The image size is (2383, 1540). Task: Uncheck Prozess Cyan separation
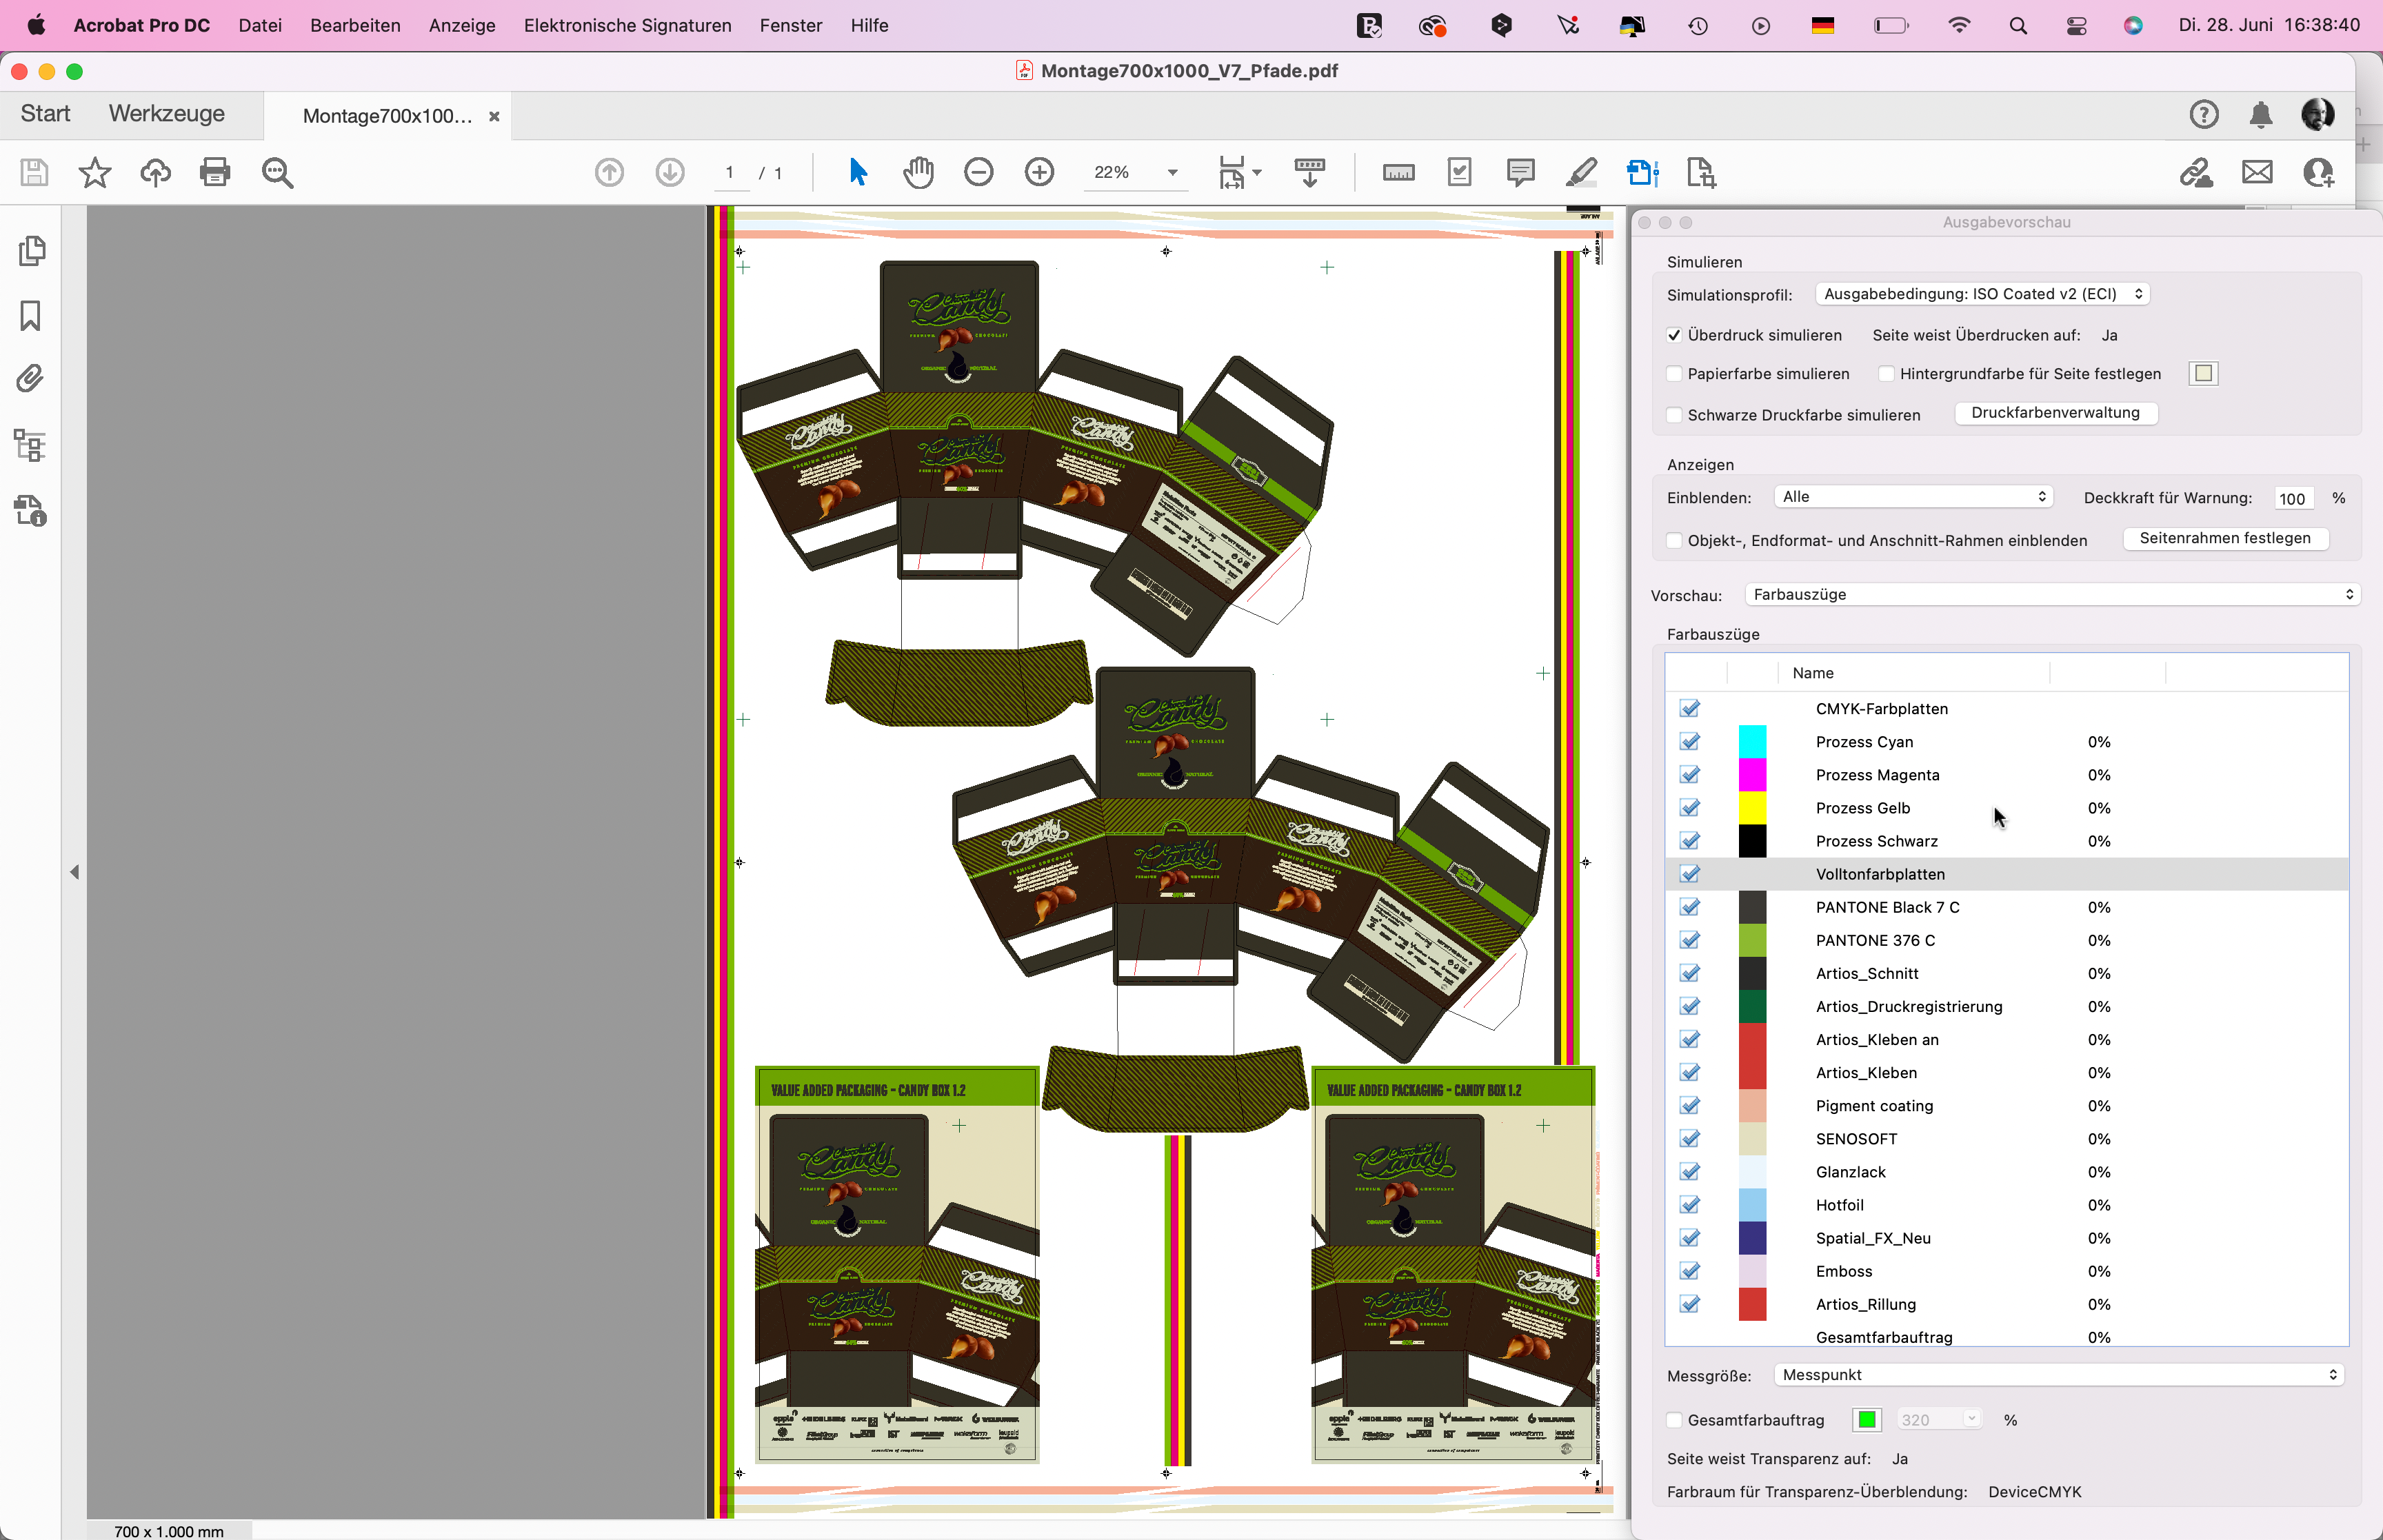1690,742
